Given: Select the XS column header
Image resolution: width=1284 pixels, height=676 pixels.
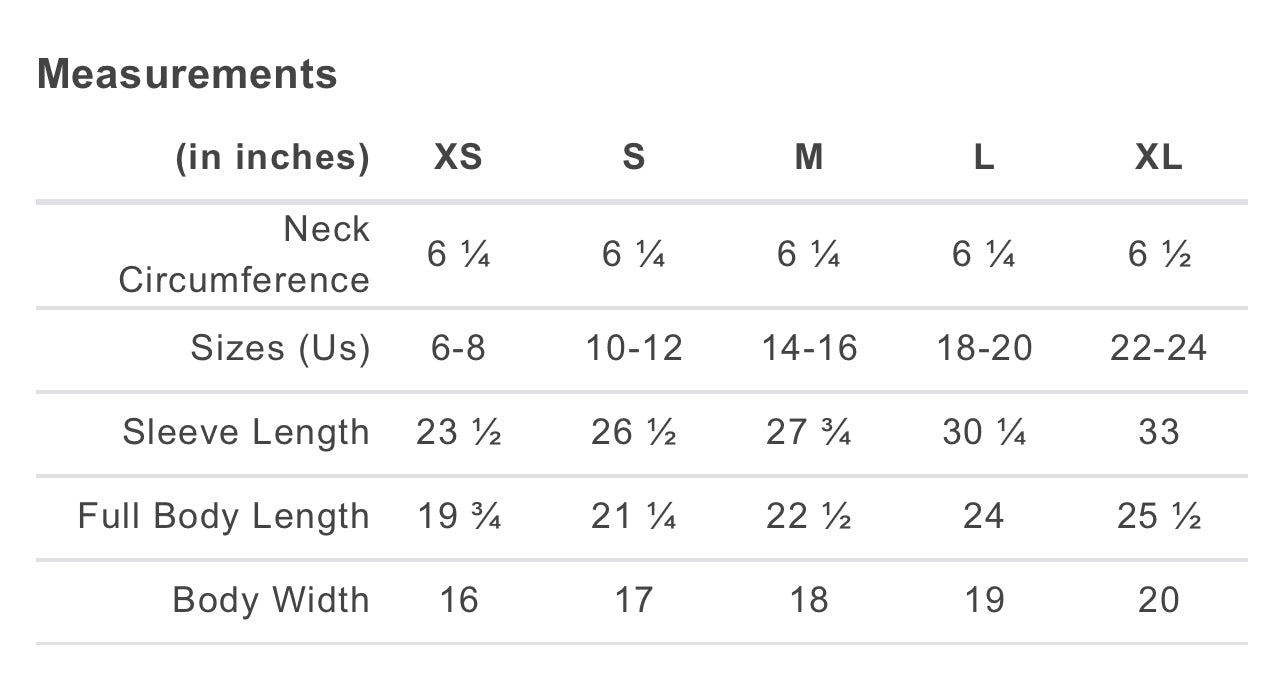Looking at the screenshot, I should pyautogui.click(x=458, y=157).
